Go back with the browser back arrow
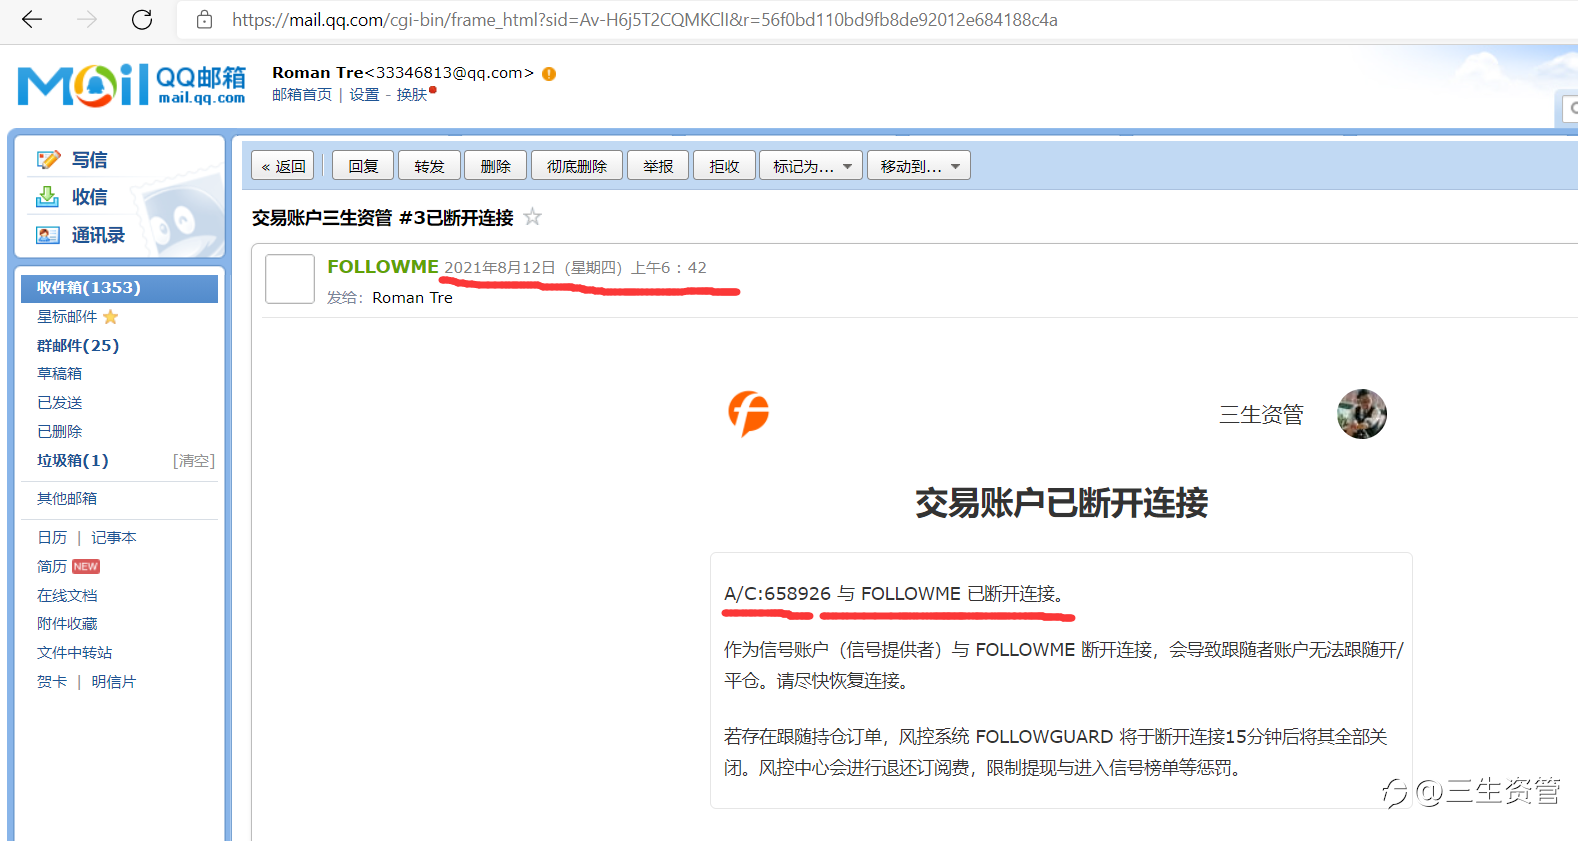 [32, 19]
